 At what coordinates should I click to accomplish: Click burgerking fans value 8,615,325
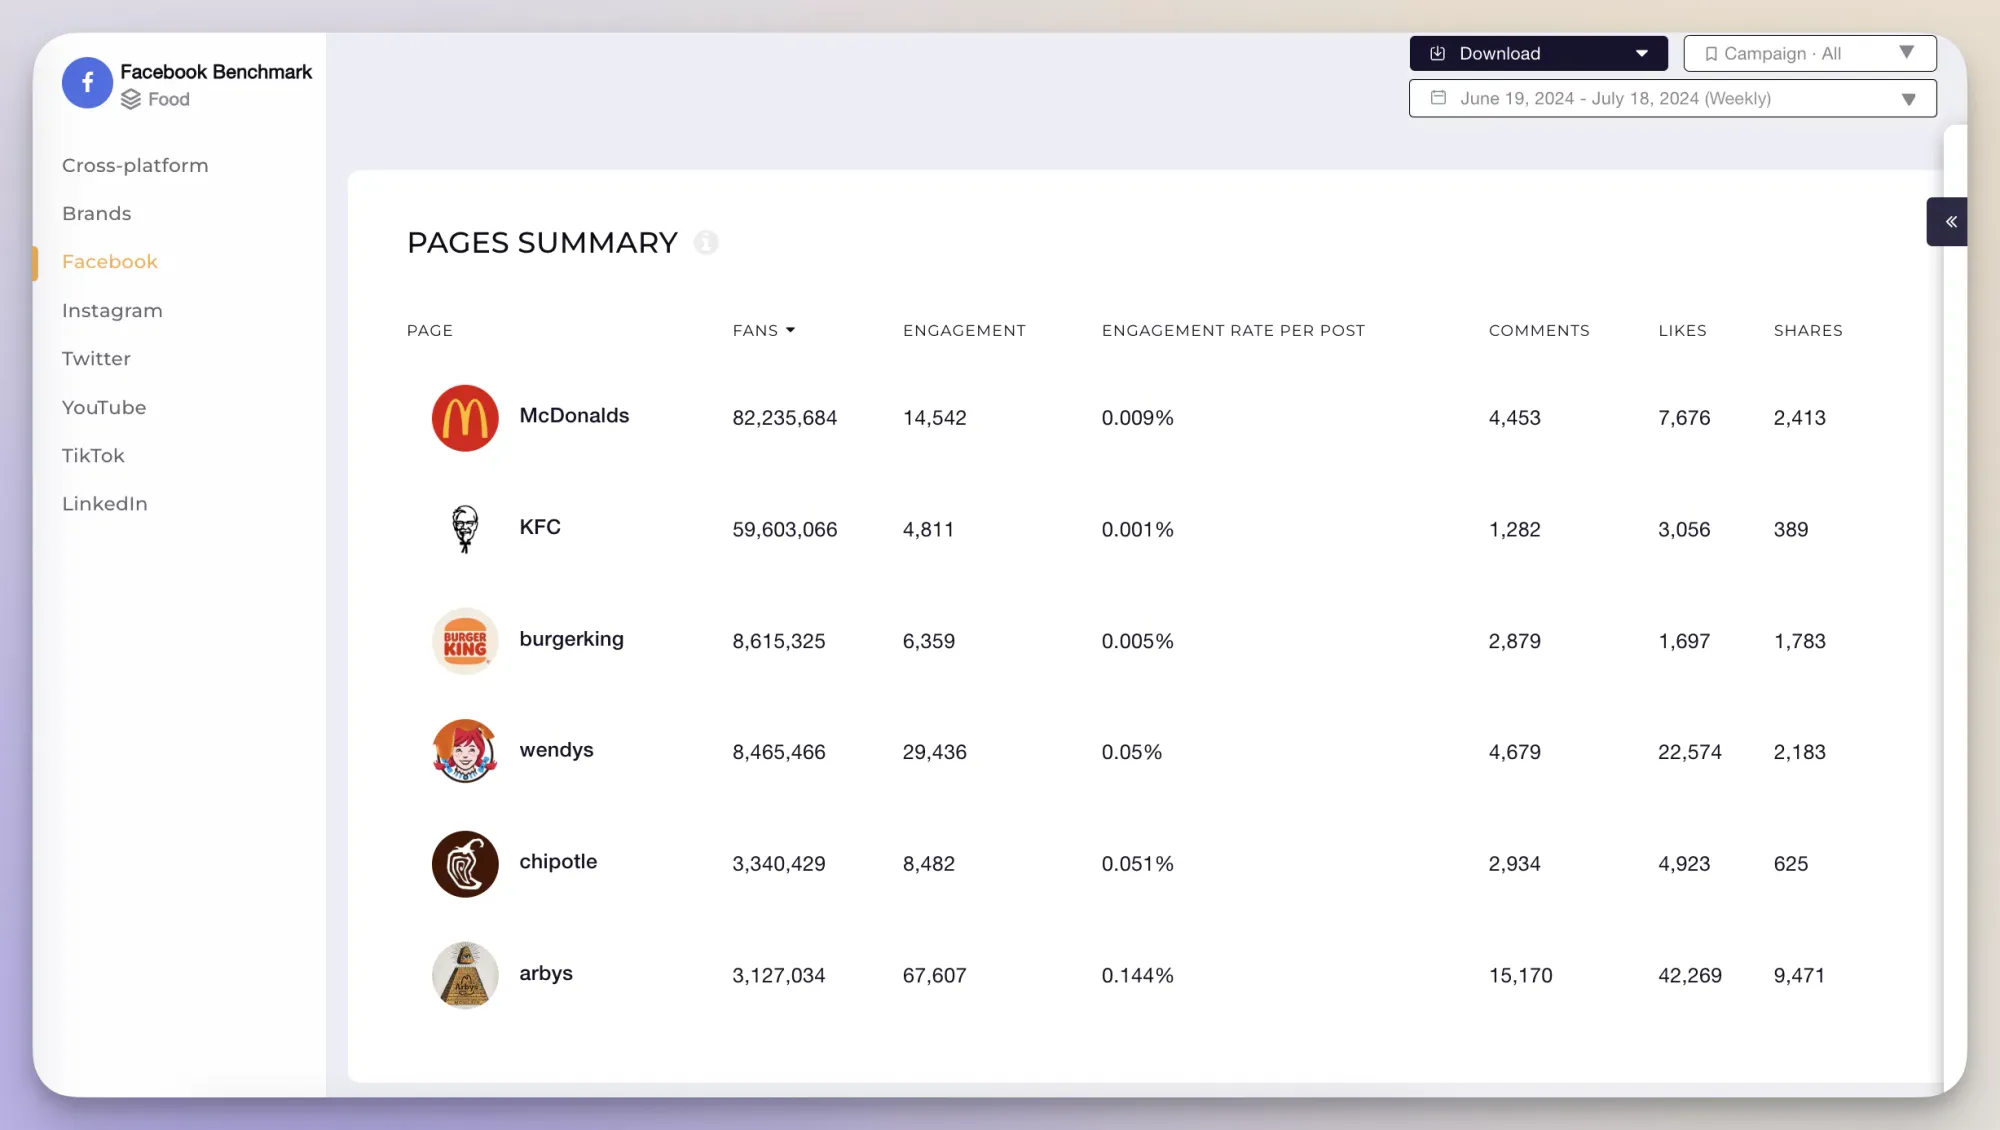coord(779,641)
